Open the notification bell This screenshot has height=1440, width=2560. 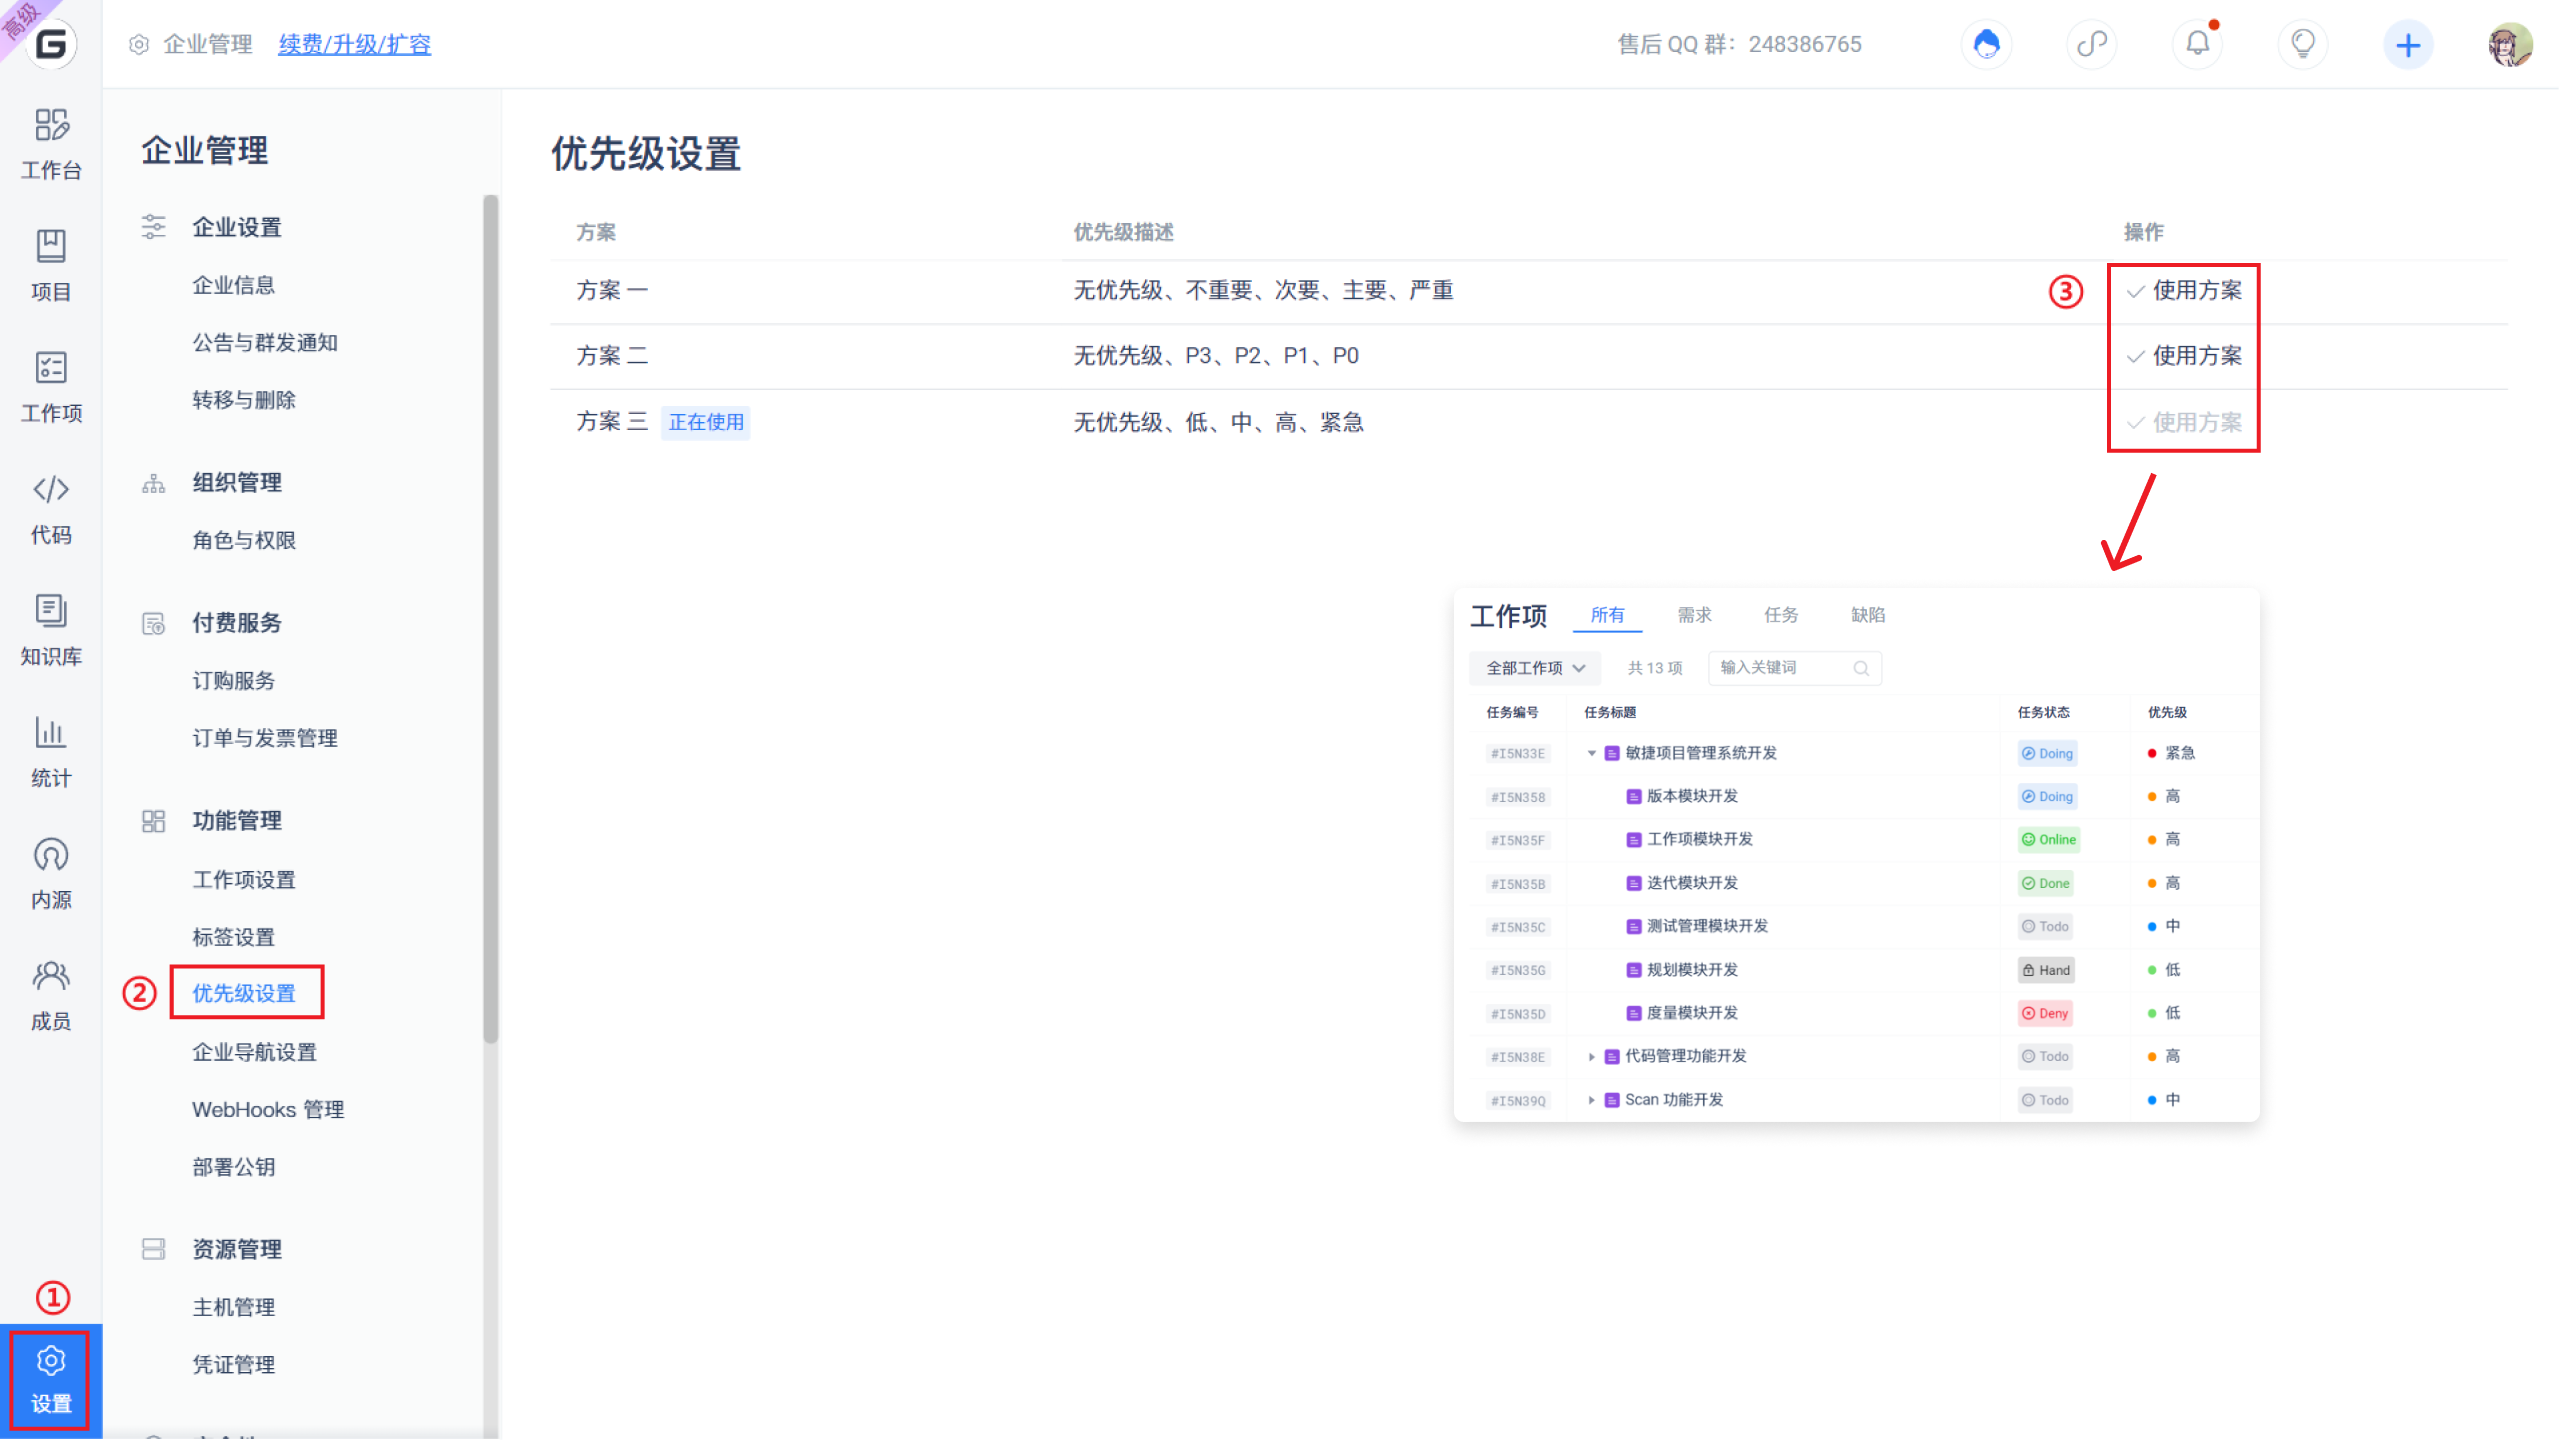(x=2198, y=44)
